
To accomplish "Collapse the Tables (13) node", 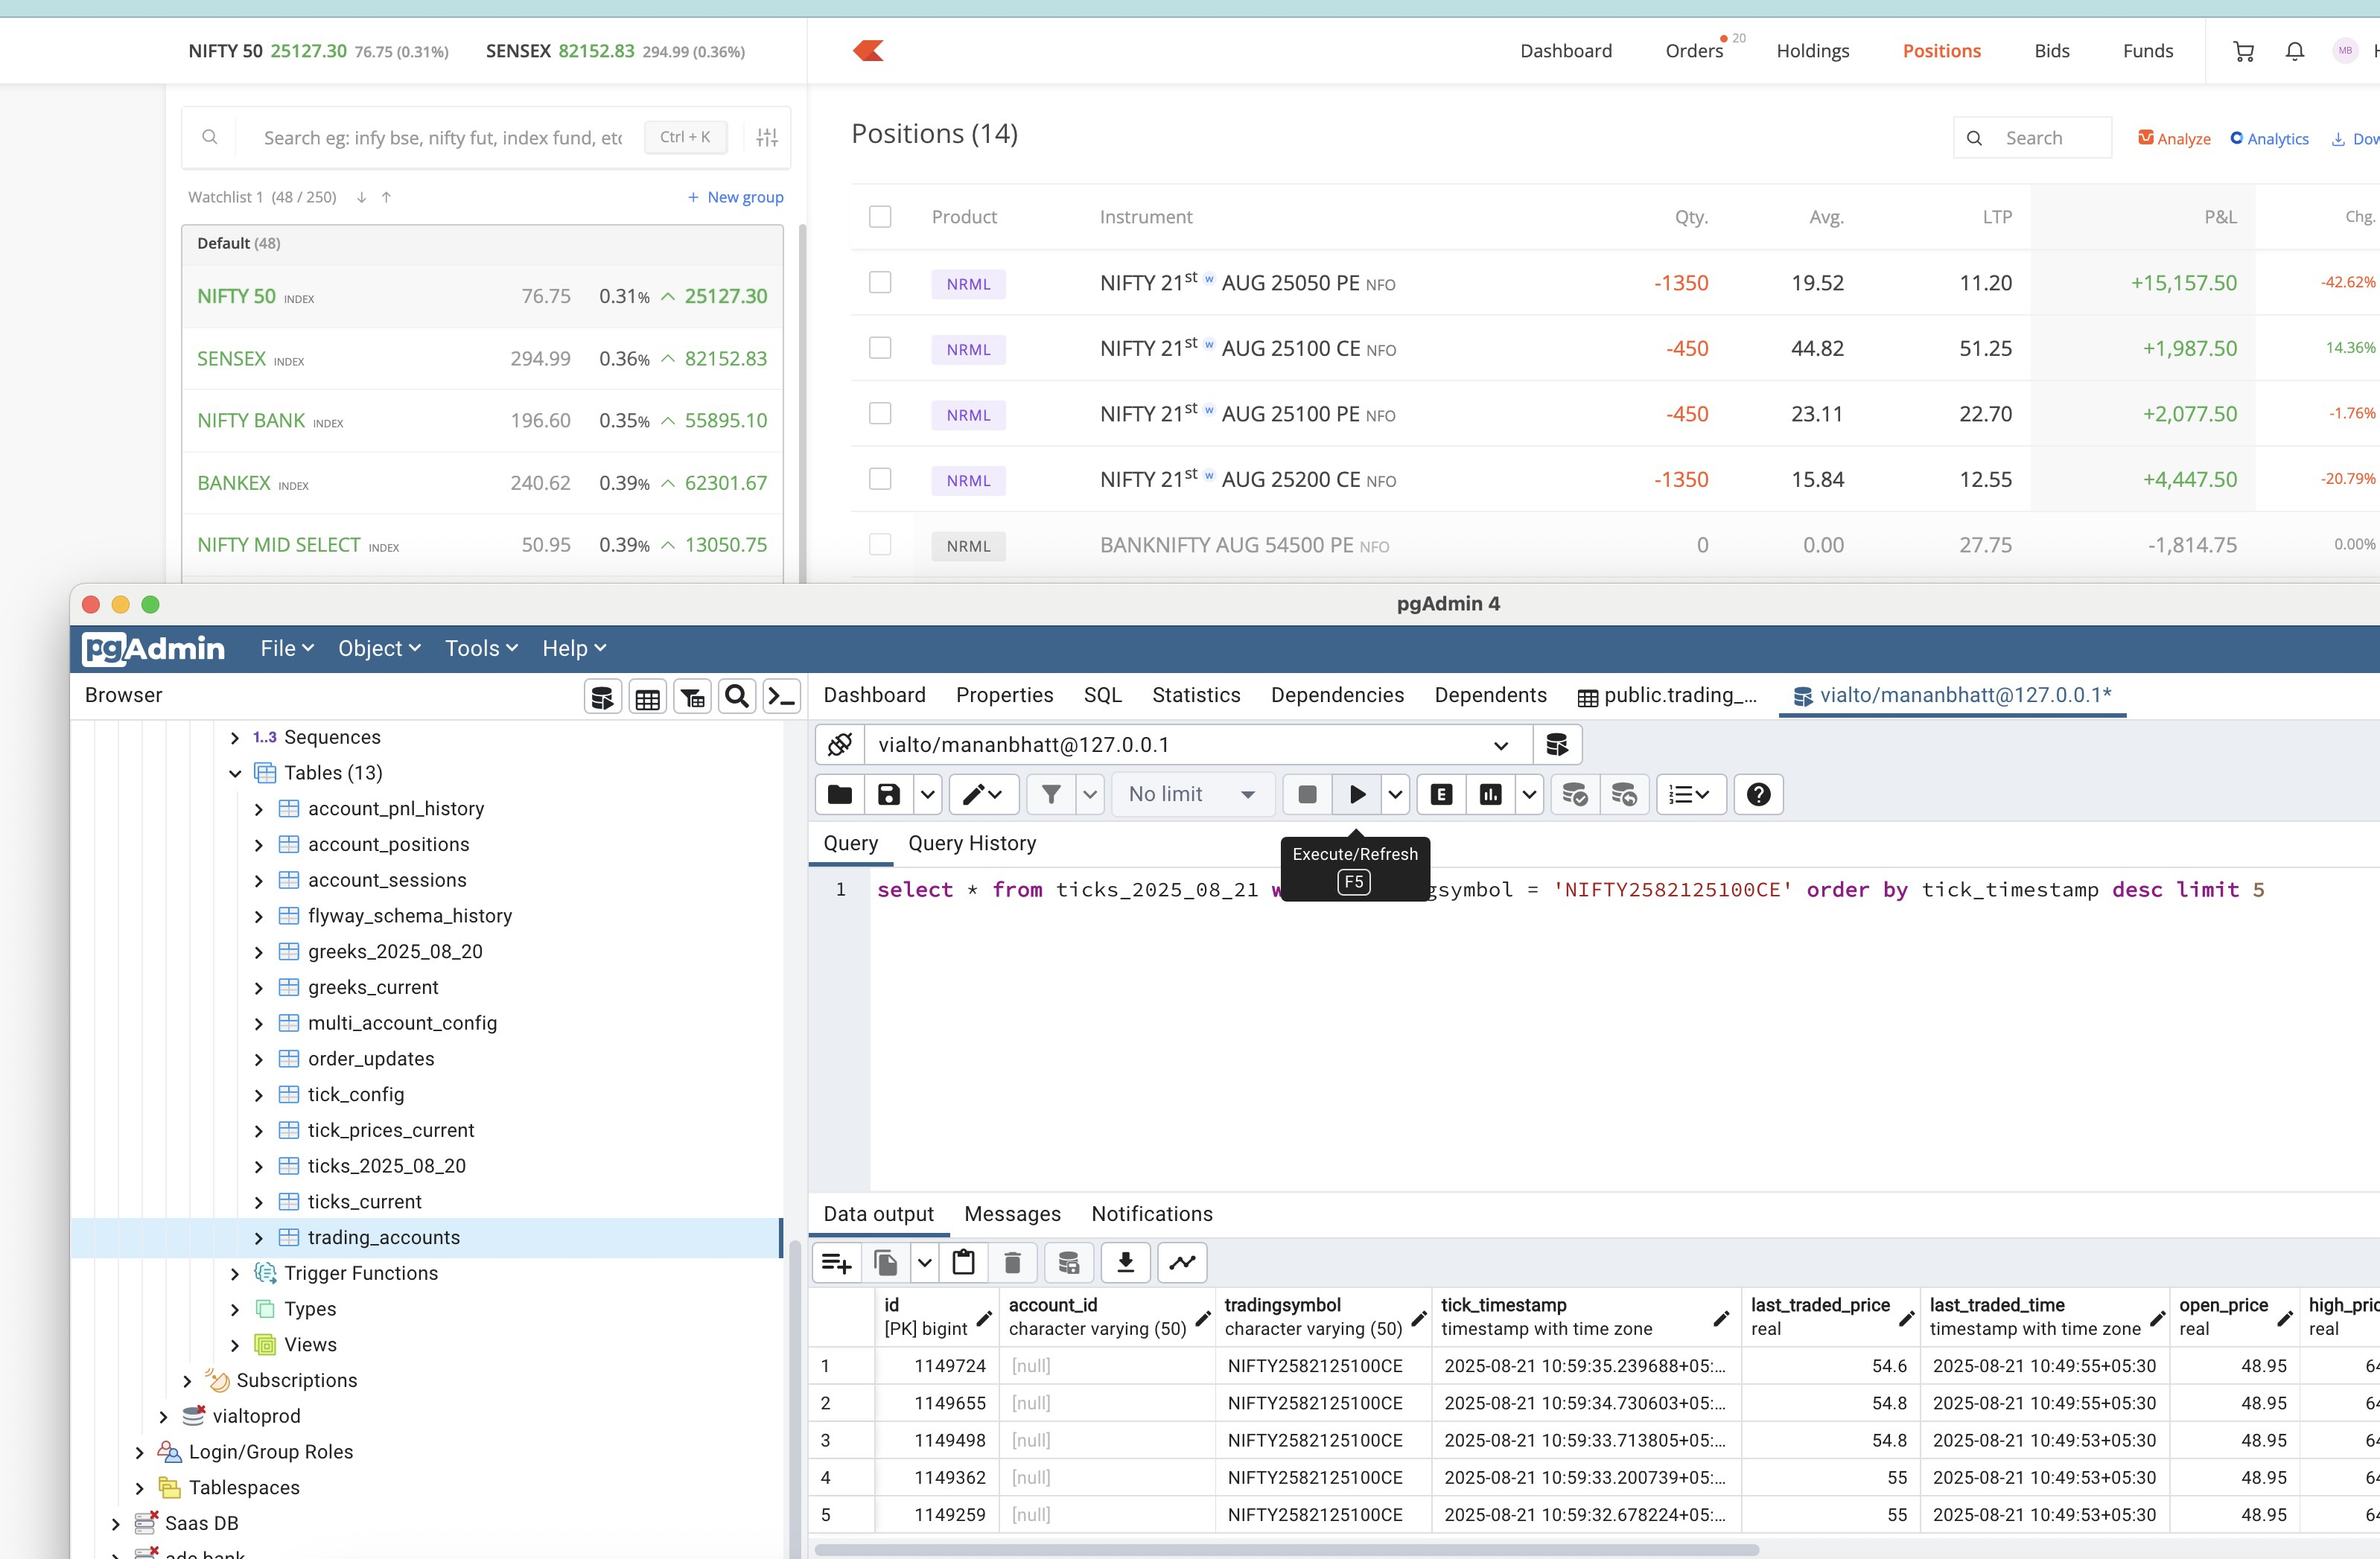I will point(235,773).
